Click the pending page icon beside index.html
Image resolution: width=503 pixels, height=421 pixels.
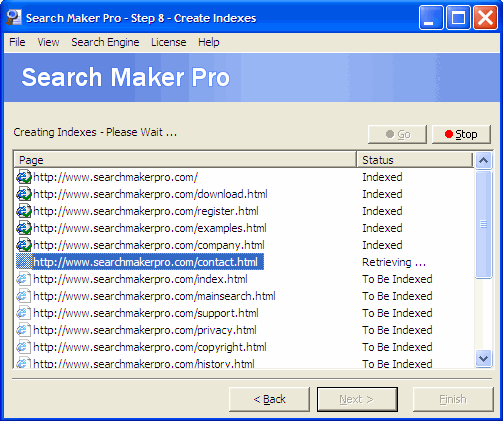[24, 279]
